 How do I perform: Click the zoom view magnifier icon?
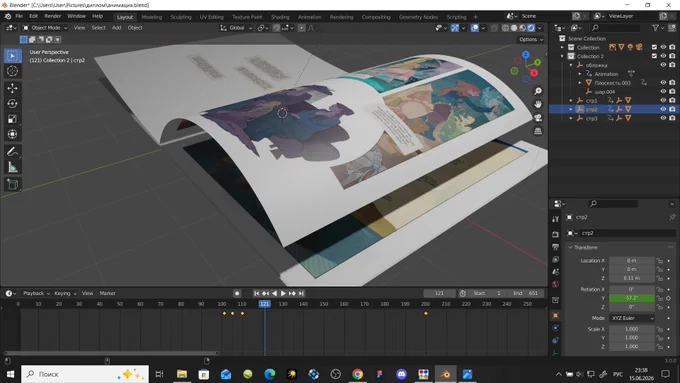pos(538,91)
